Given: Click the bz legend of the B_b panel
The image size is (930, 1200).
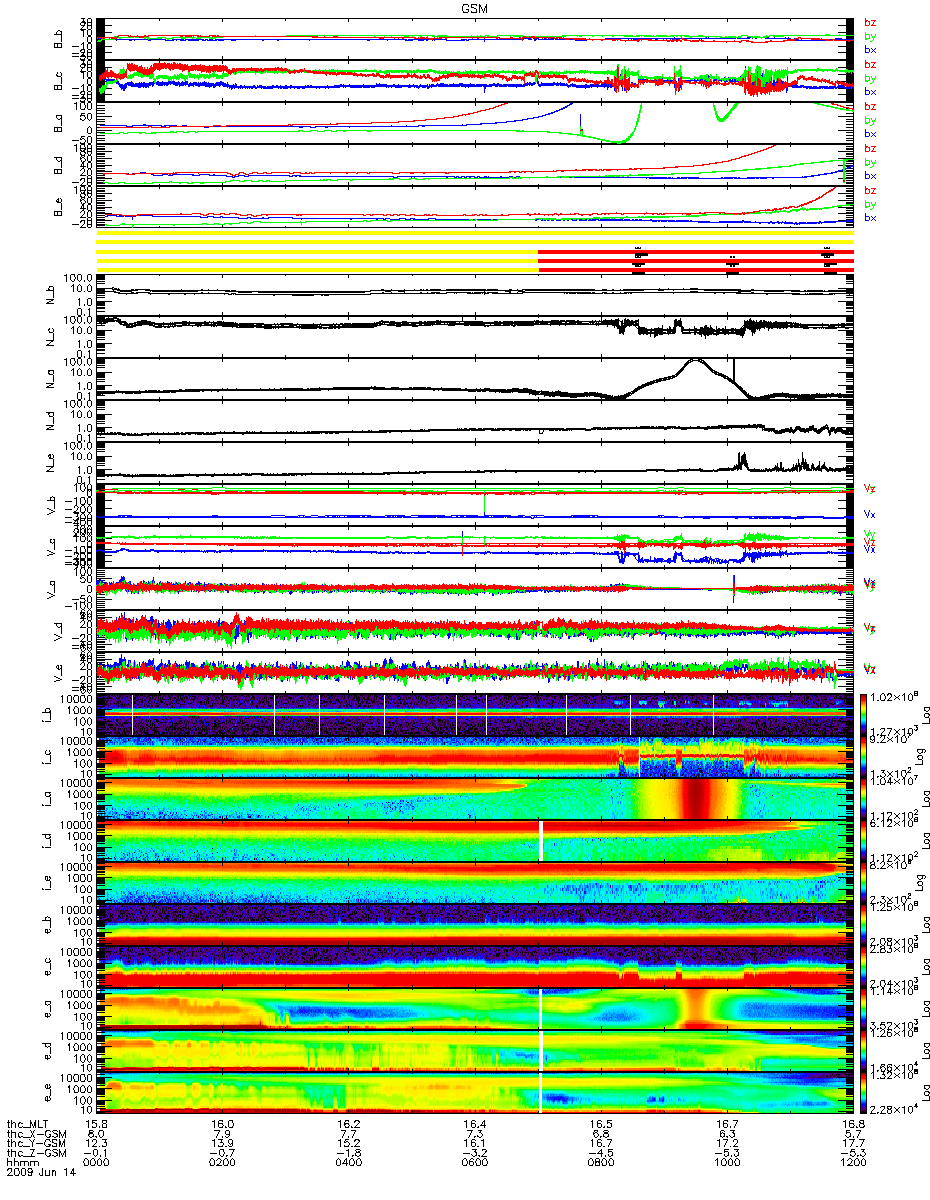Looking at the screenshot, I should point(869,23).
